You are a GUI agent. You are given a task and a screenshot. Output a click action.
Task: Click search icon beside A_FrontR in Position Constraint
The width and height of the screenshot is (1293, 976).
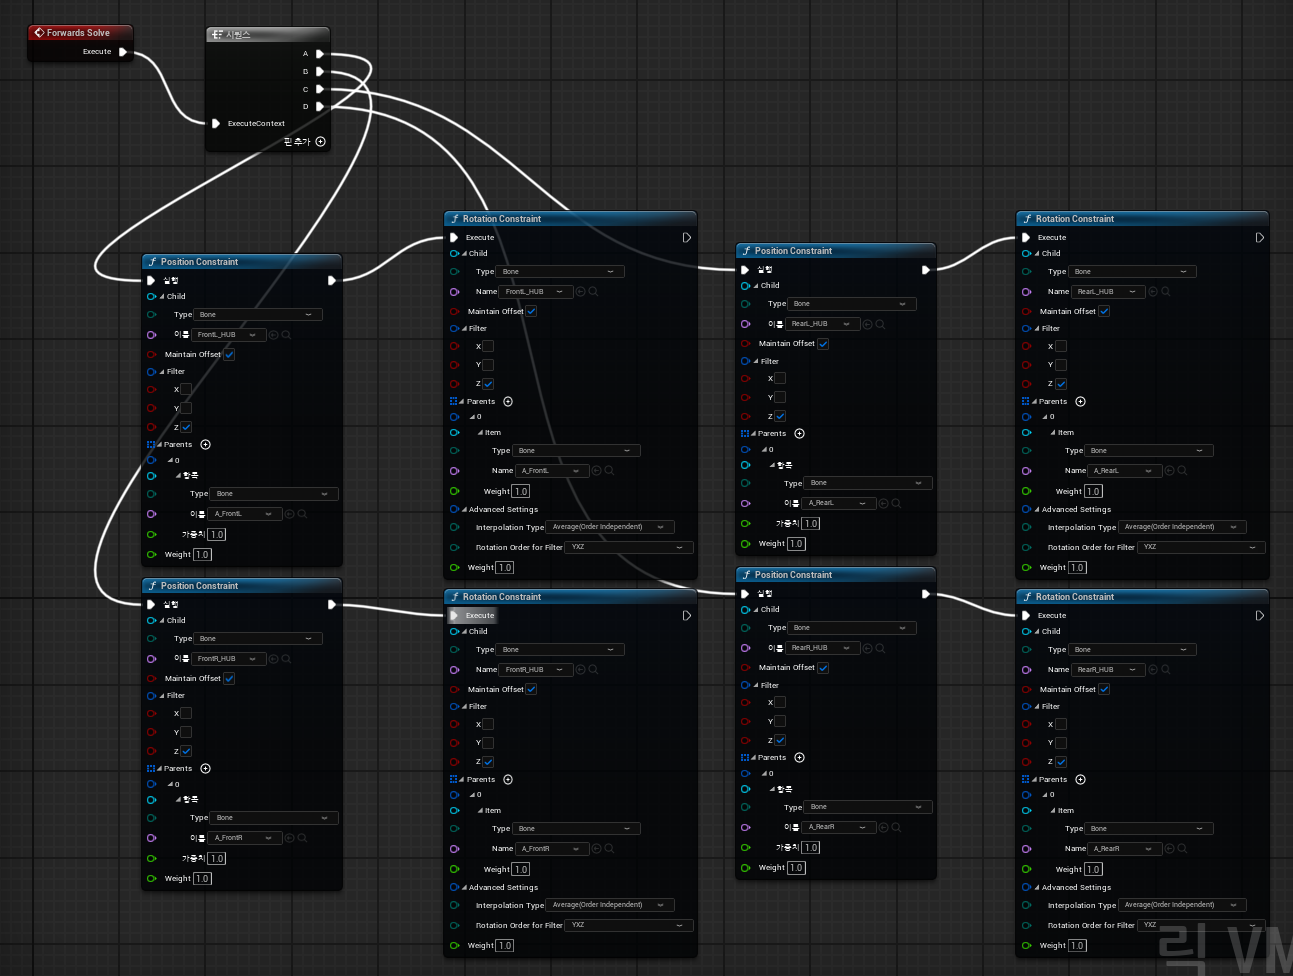[302, 838]
